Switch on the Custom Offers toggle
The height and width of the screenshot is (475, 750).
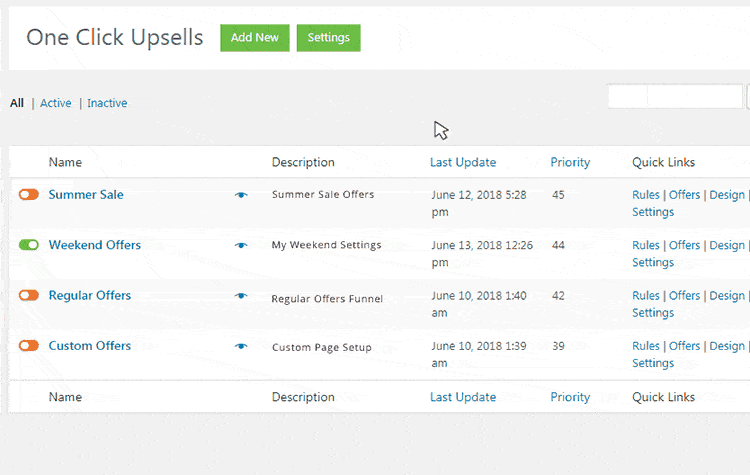[x=29, y=345]
